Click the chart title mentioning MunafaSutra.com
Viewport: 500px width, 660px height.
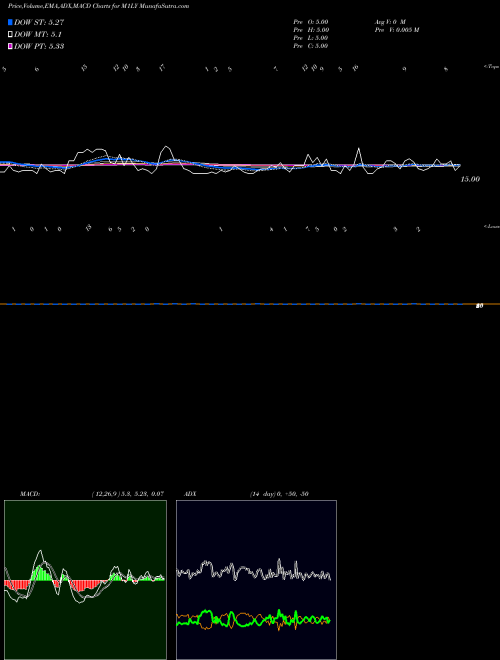tap(98, 6)
